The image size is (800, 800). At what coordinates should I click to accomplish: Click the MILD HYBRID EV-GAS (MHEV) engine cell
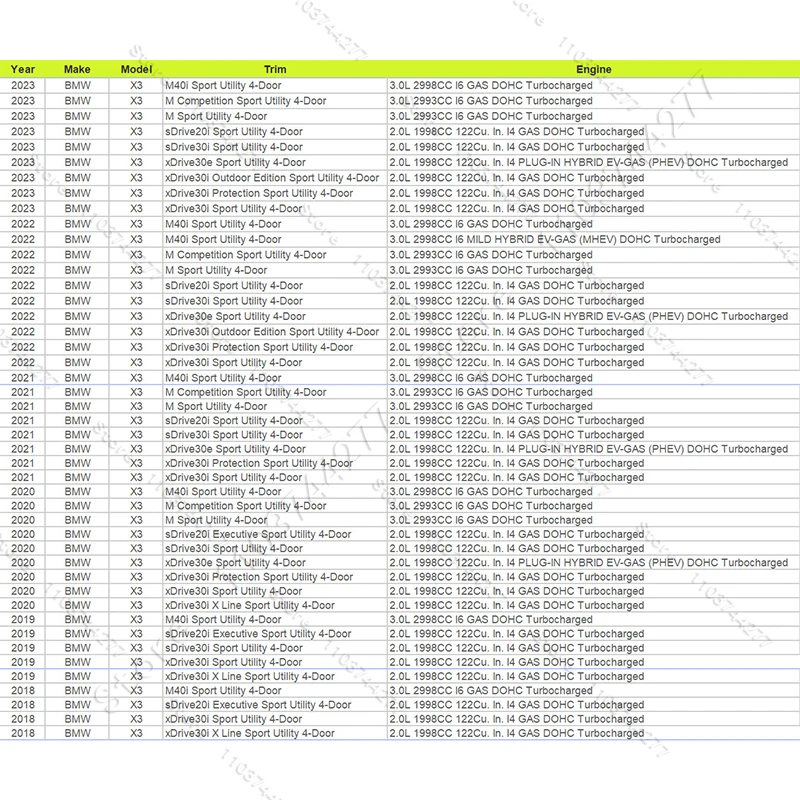(x=593, y=240)
